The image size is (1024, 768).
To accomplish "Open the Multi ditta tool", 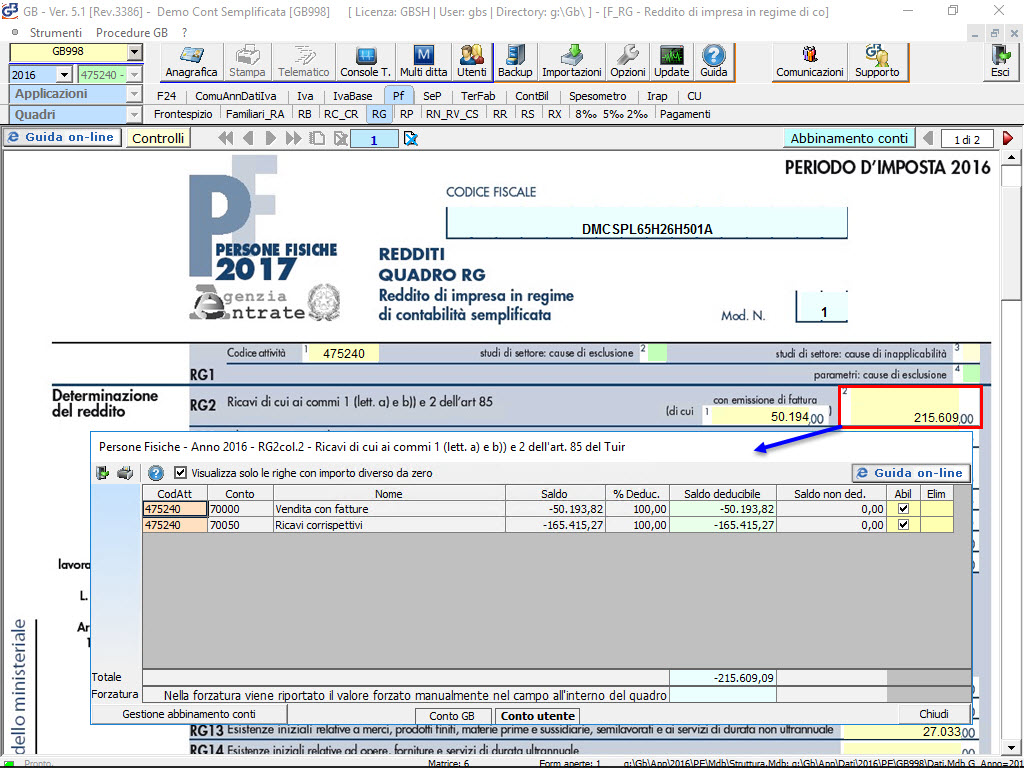I will pos(424,63).
